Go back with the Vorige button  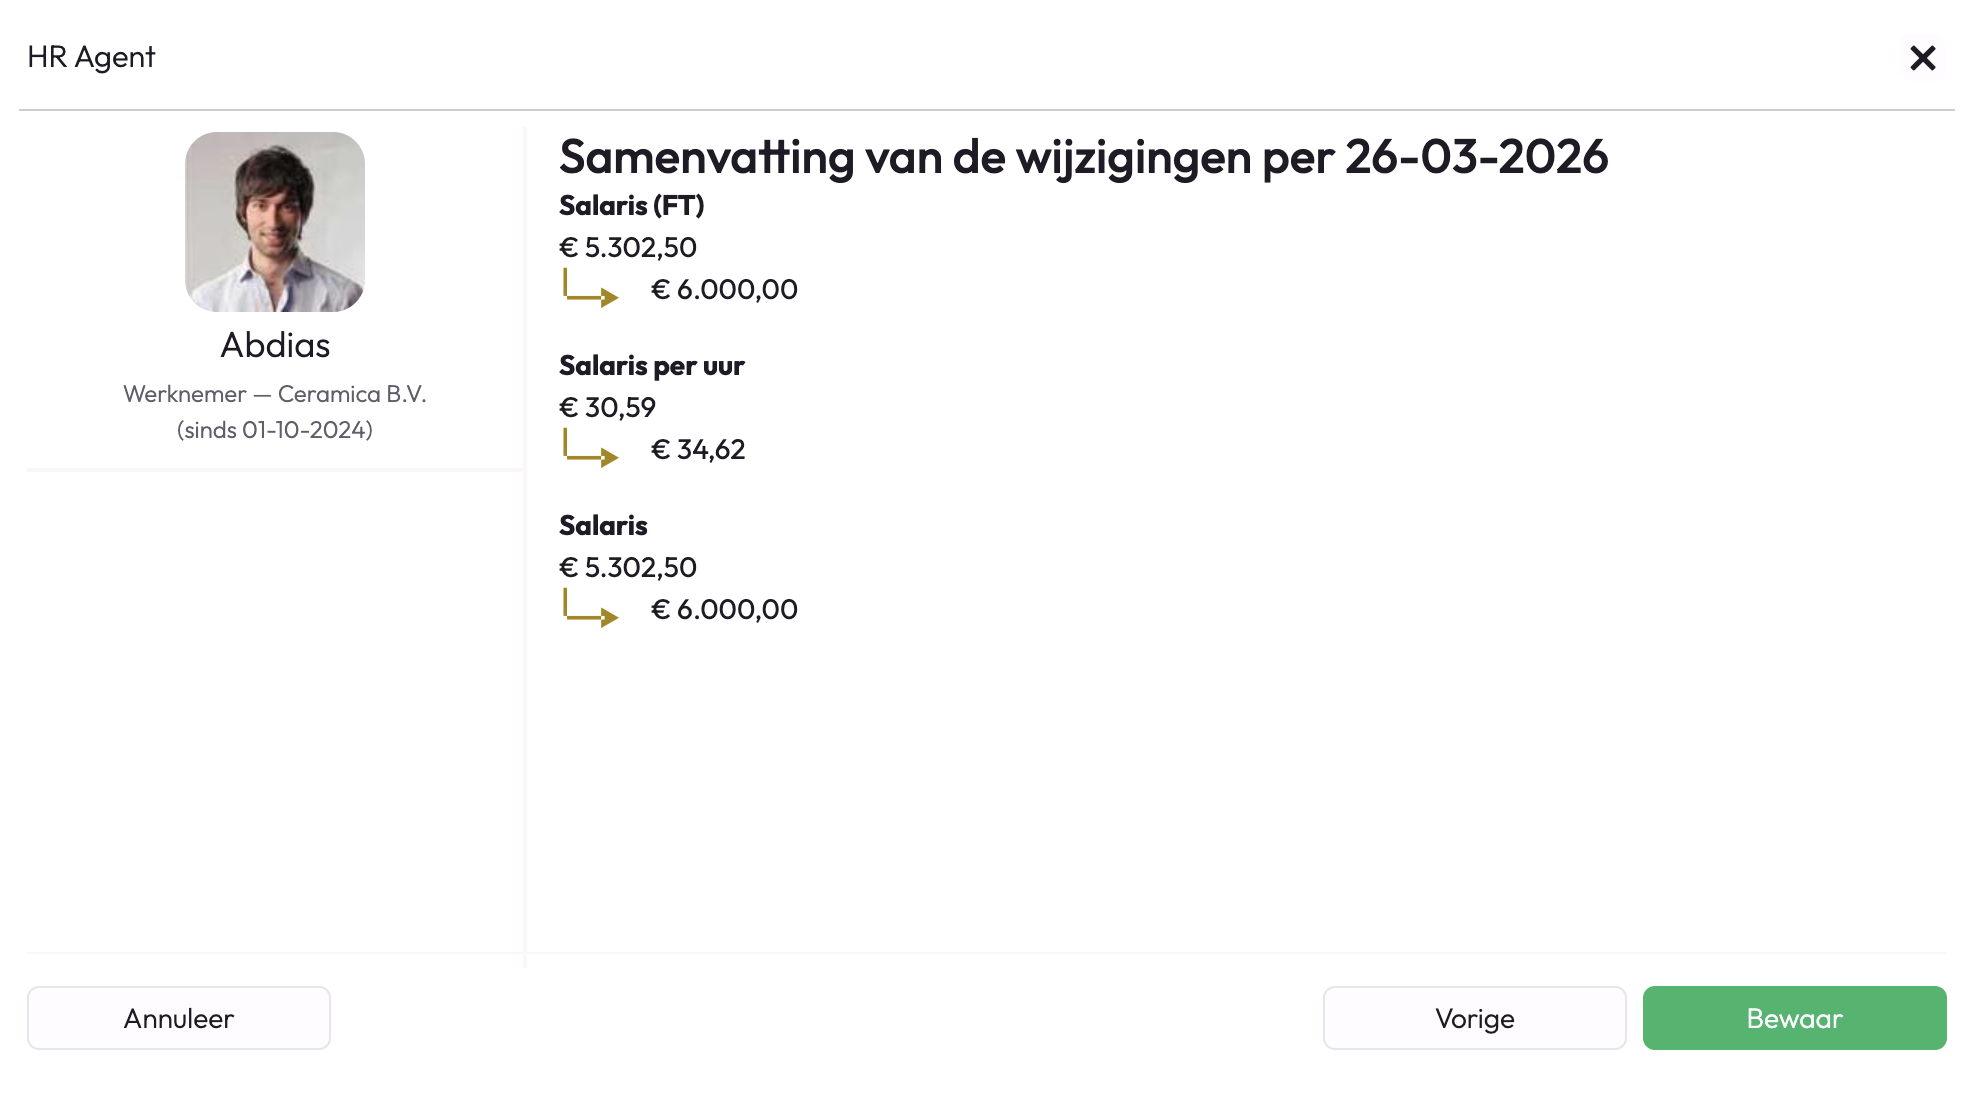tap(1474, 1018)
